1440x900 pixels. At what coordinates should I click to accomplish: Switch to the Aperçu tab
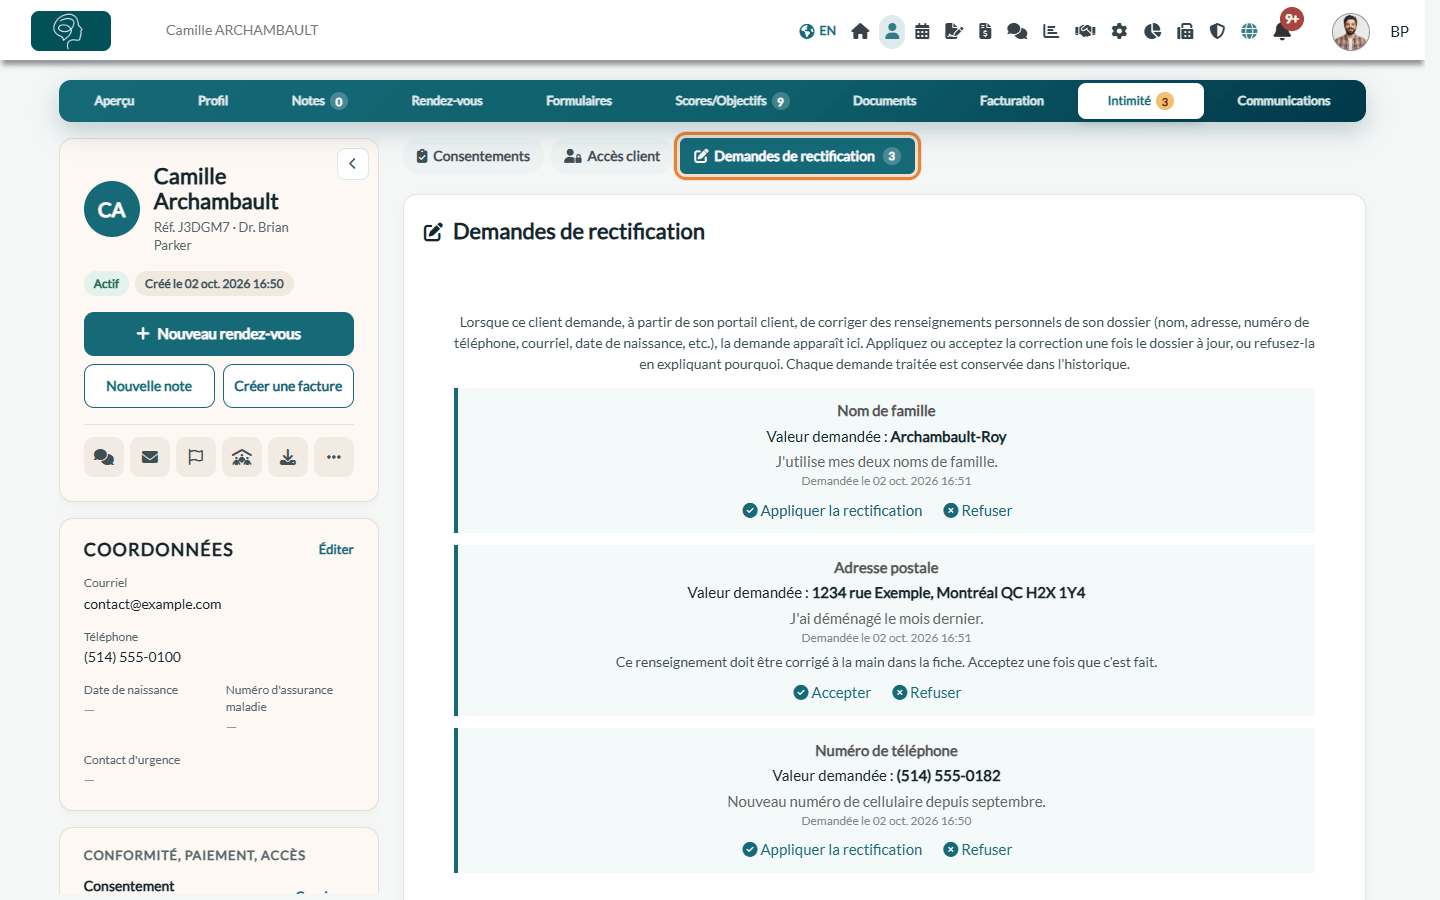[114, 101]
